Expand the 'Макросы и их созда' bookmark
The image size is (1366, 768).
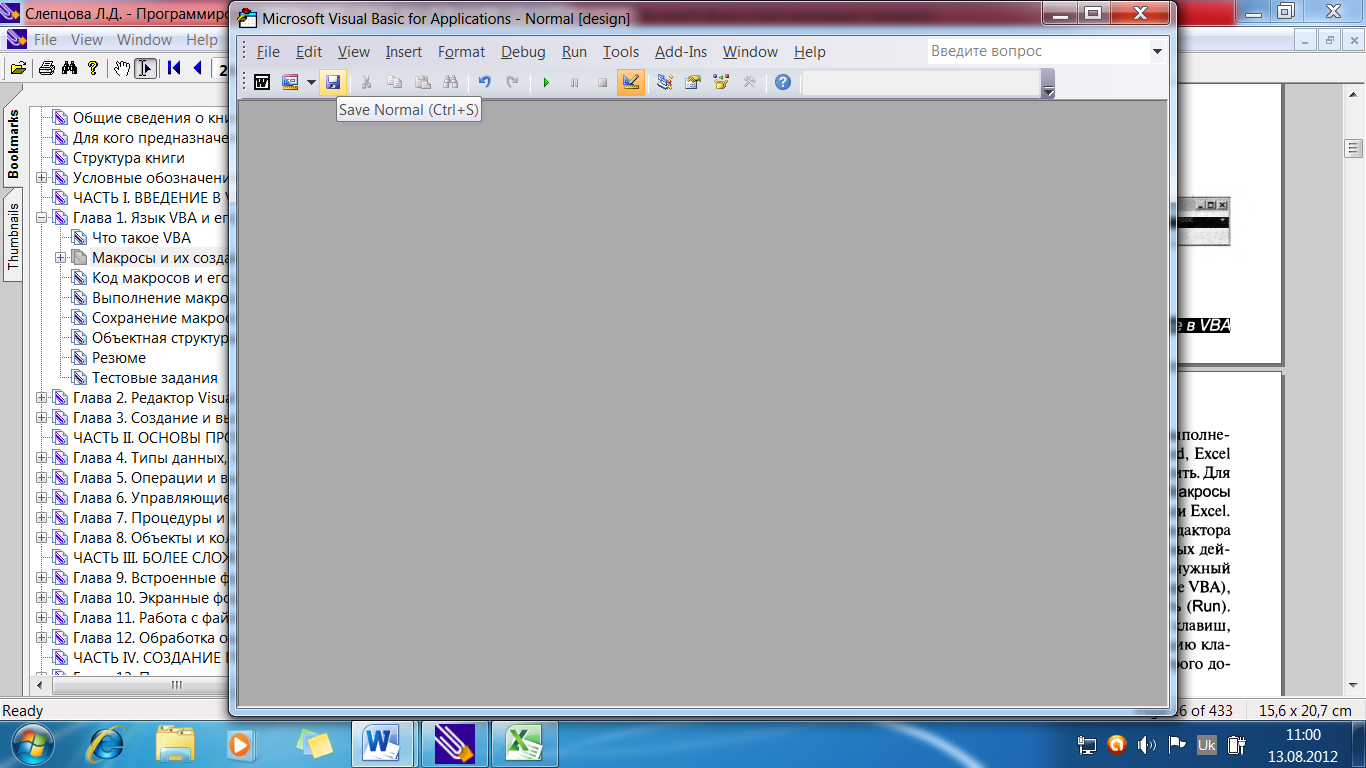(61, 258)
